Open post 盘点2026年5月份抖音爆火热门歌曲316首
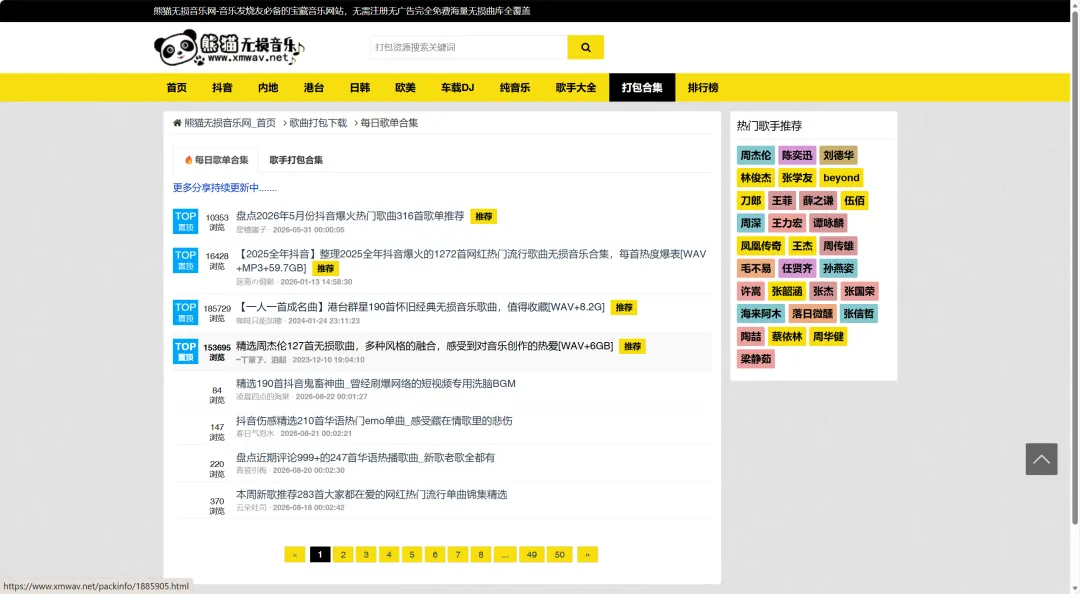1080x594 pixels. click(x=350, y=216)
